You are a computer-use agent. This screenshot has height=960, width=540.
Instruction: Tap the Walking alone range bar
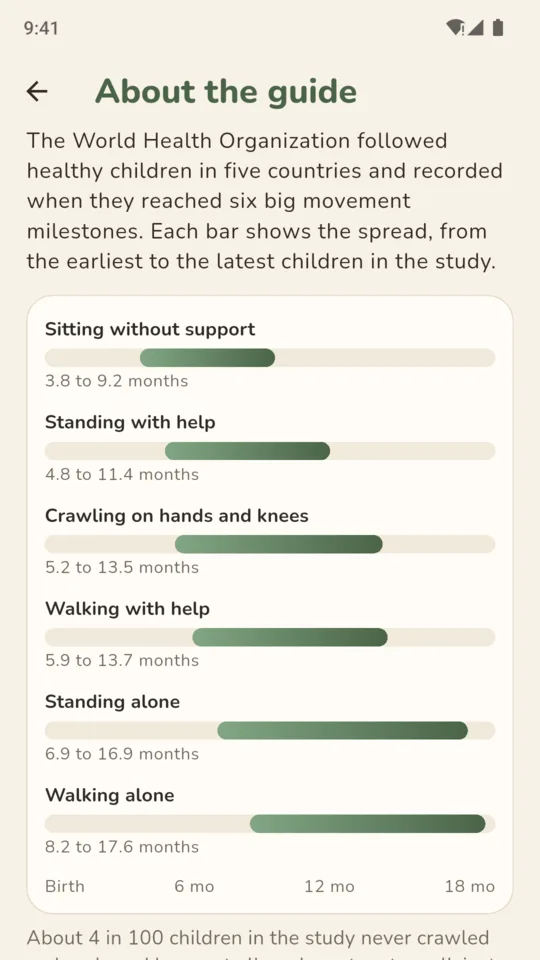click(x=270, y=823)
